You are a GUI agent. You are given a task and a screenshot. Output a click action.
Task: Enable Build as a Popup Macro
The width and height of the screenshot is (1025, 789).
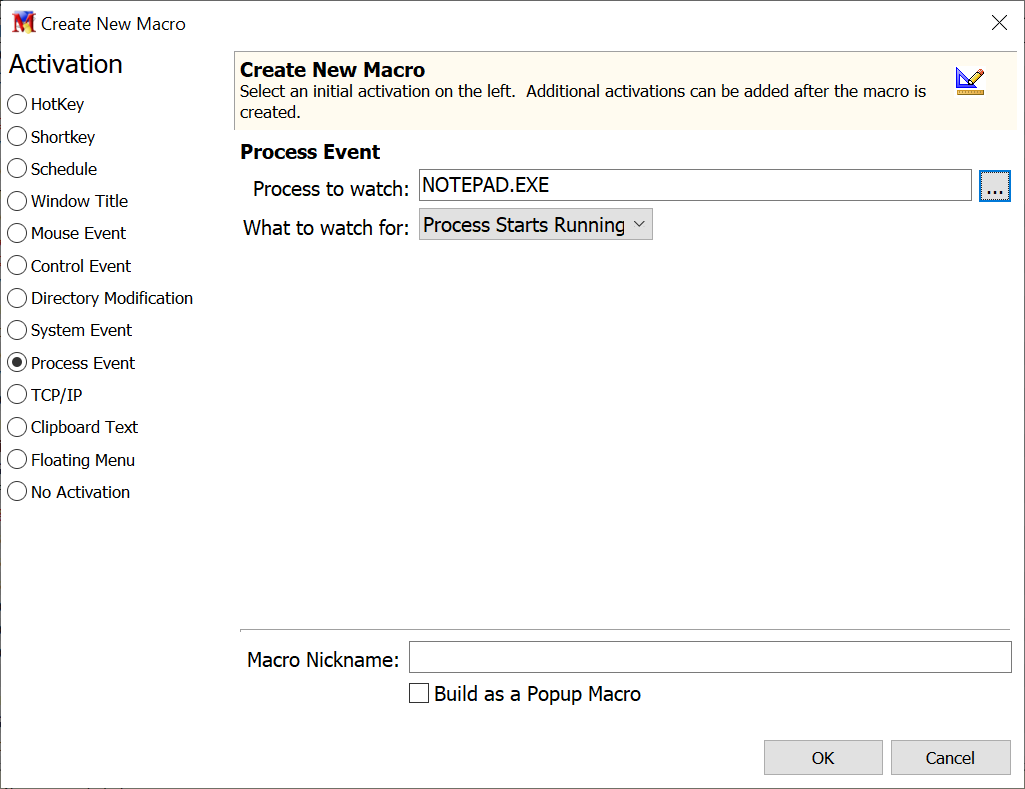coord(420,694)
